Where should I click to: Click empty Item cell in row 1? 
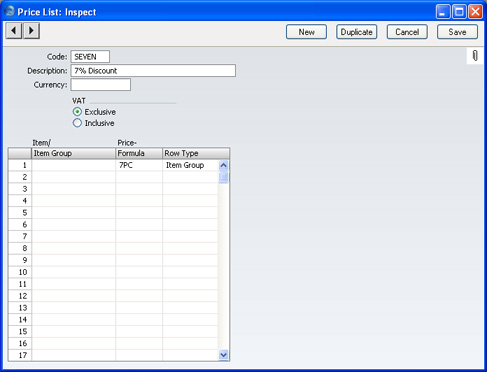(74, 165)
